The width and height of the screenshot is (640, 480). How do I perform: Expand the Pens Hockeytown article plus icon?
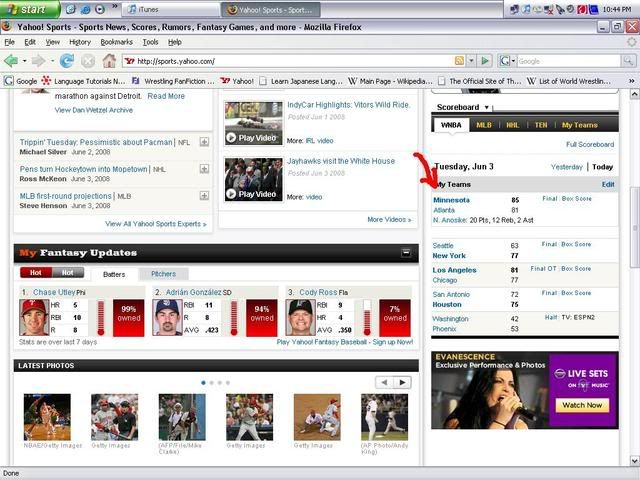coord(204,169)
